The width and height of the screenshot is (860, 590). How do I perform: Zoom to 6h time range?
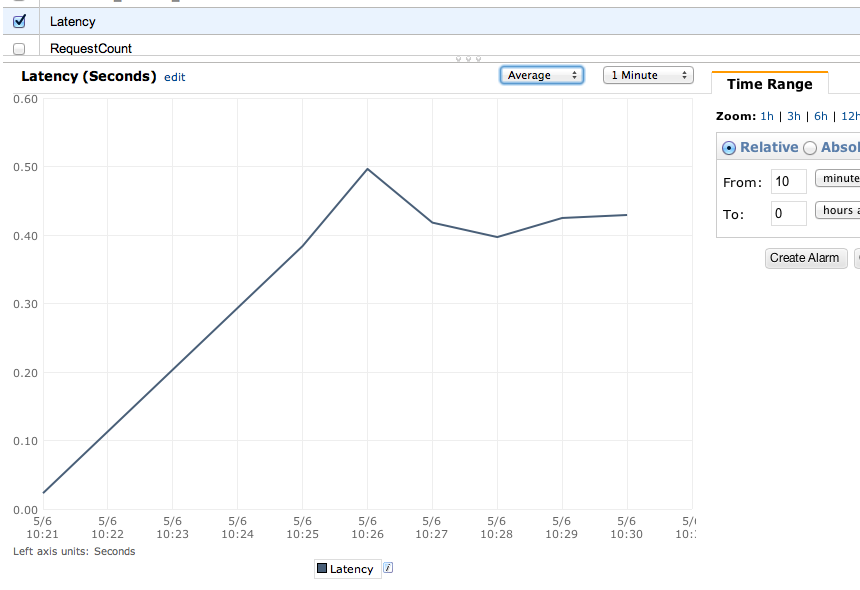click(x=821, y=116)
